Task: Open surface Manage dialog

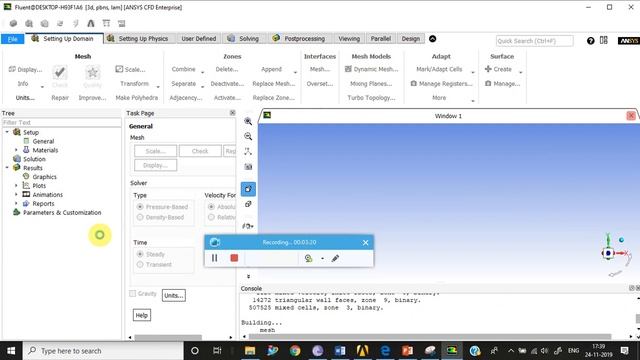Action: pos(502,84)
